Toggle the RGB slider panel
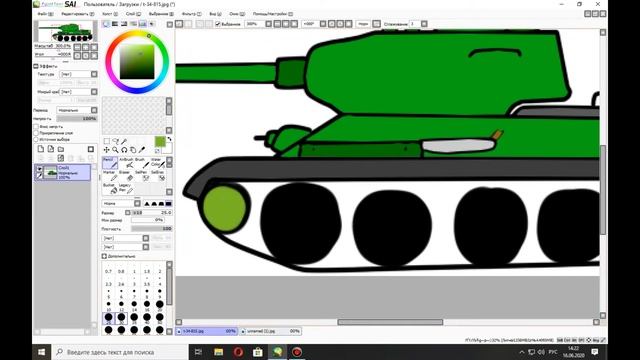640x360 pixels. [115, 24]
